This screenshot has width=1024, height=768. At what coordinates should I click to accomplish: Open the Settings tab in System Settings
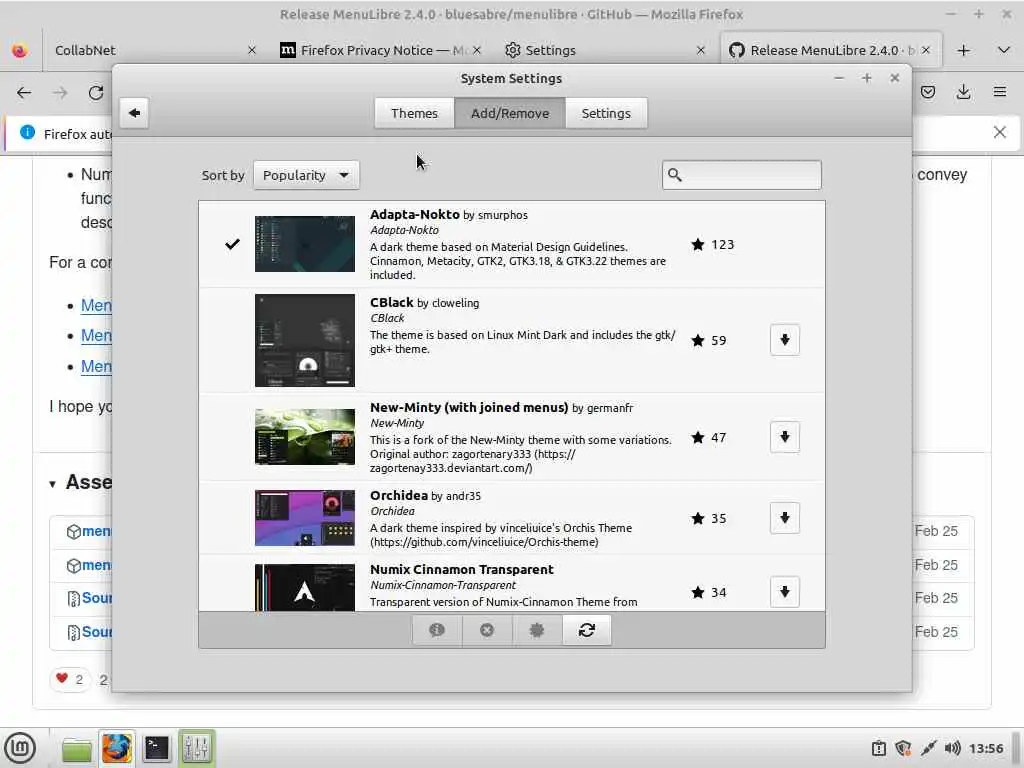606,113
